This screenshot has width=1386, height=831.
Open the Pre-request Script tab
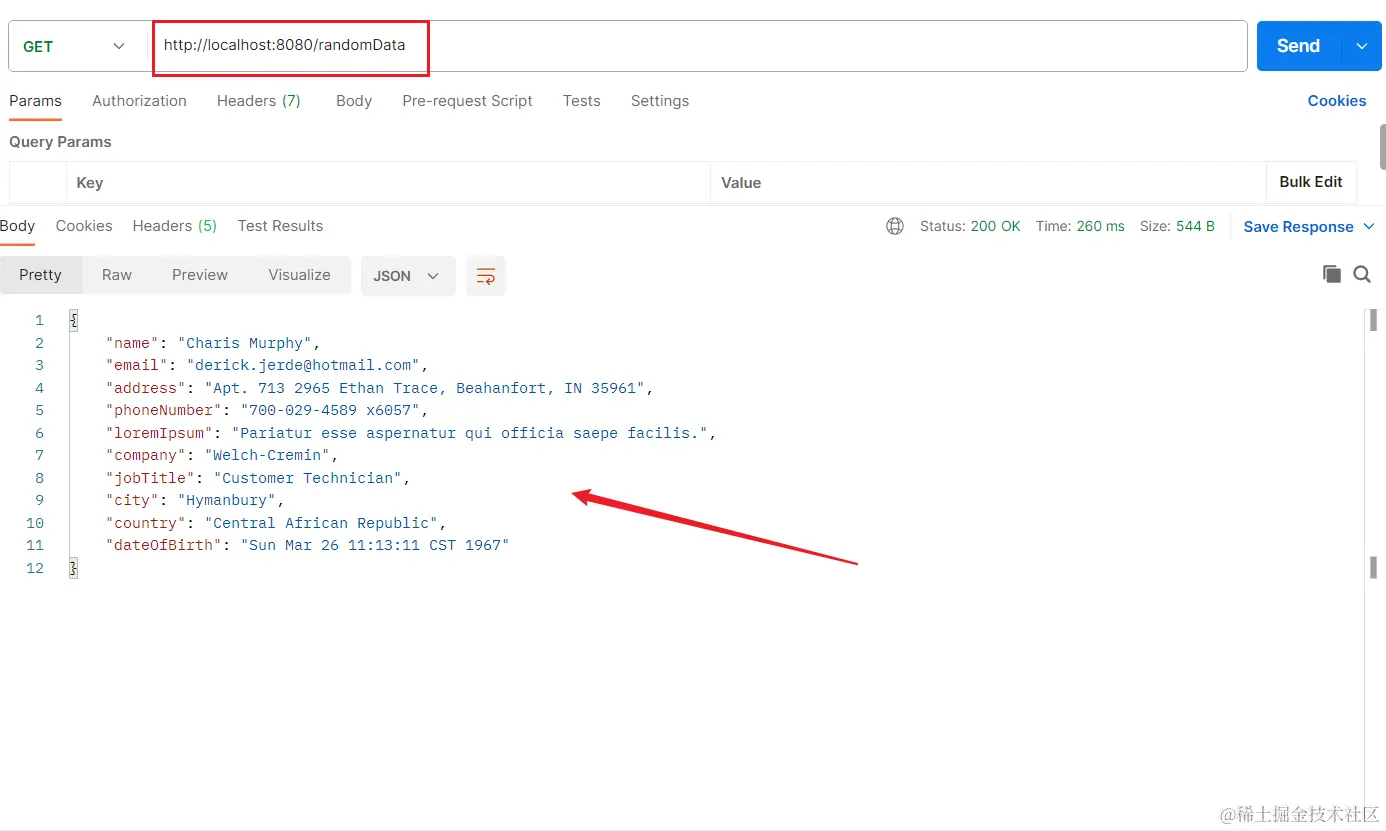(467, 101)
